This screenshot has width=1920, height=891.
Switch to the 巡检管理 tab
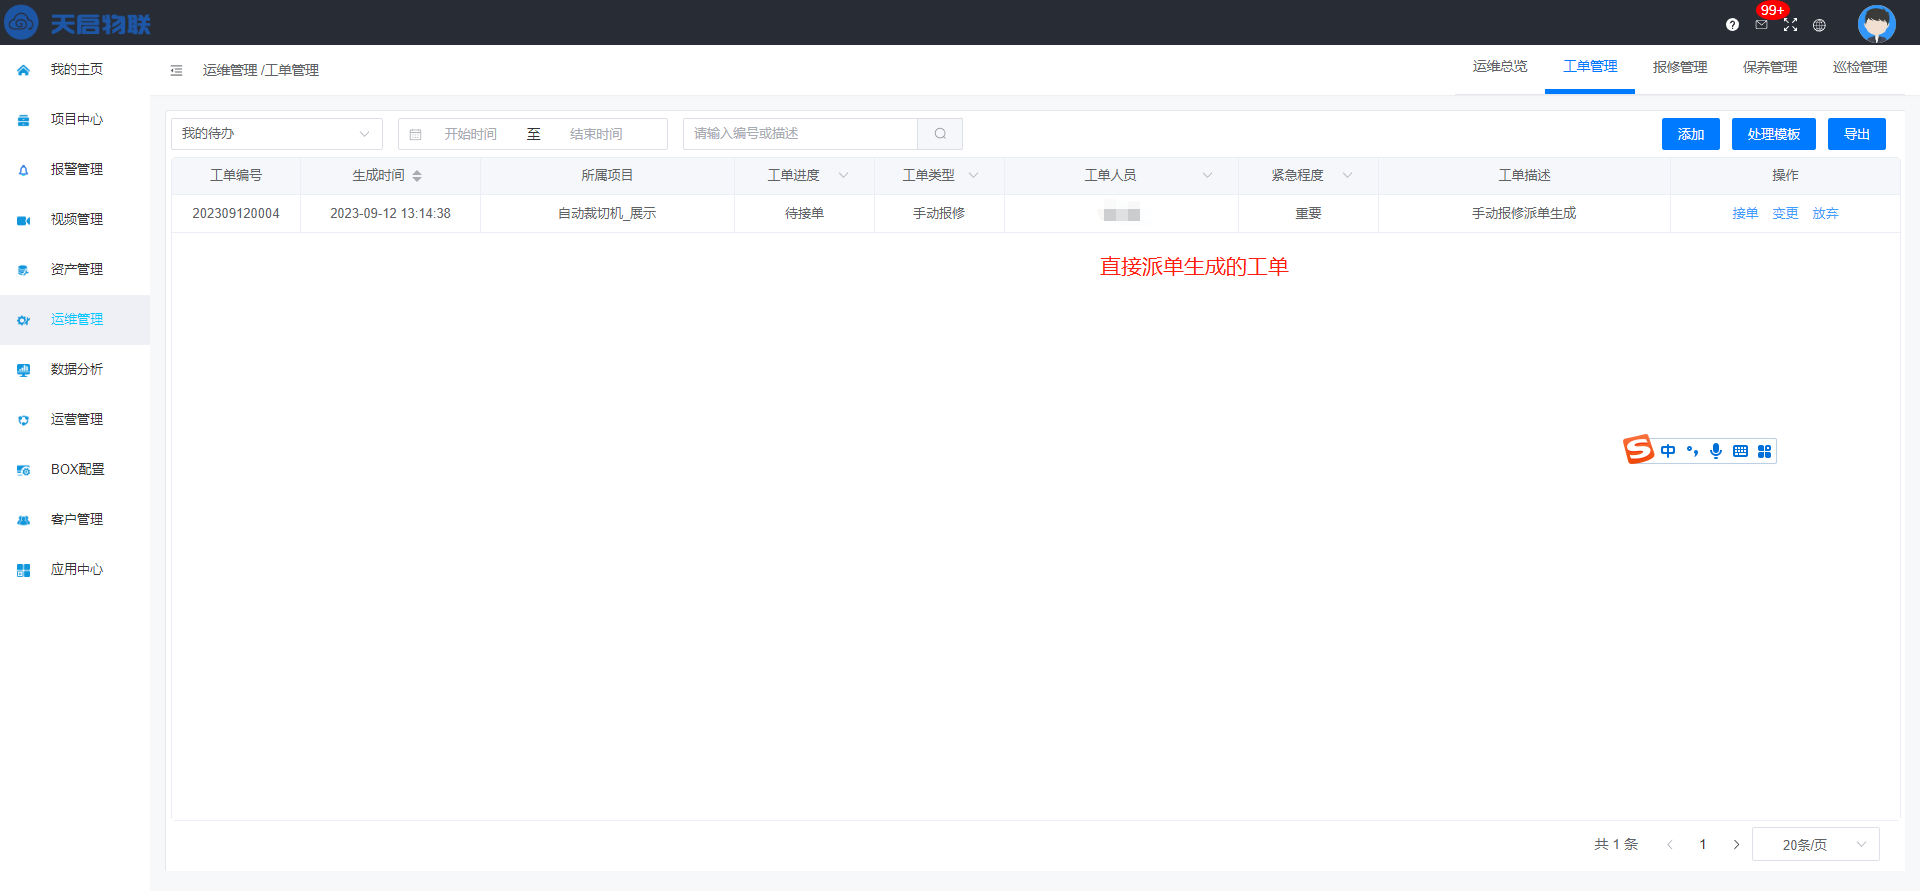(x=1860, y=67)
